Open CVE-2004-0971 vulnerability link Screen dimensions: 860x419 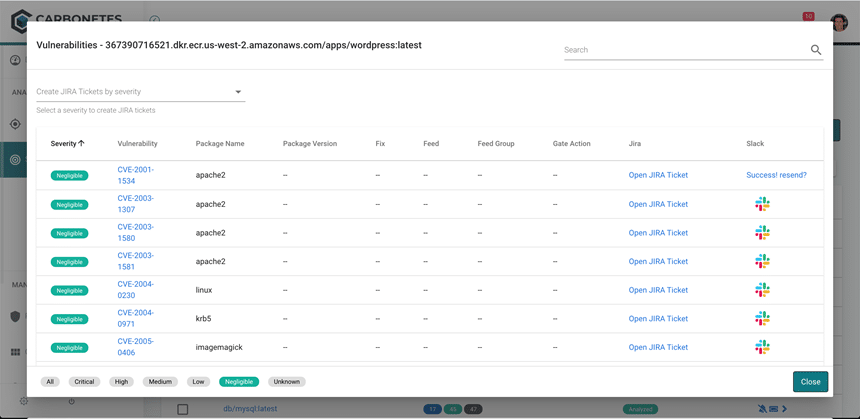(x=135, y=318)
